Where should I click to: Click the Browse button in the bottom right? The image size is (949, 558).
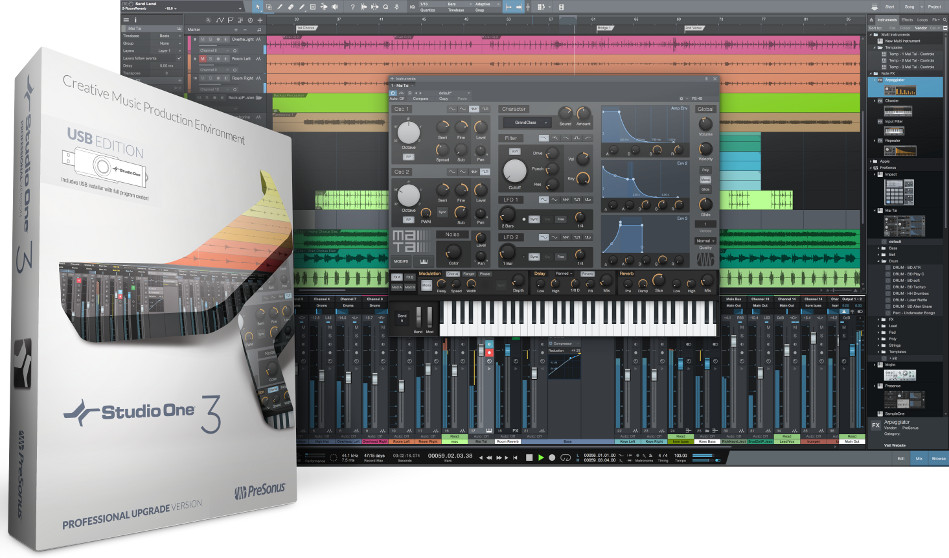(x=938, y=459)
